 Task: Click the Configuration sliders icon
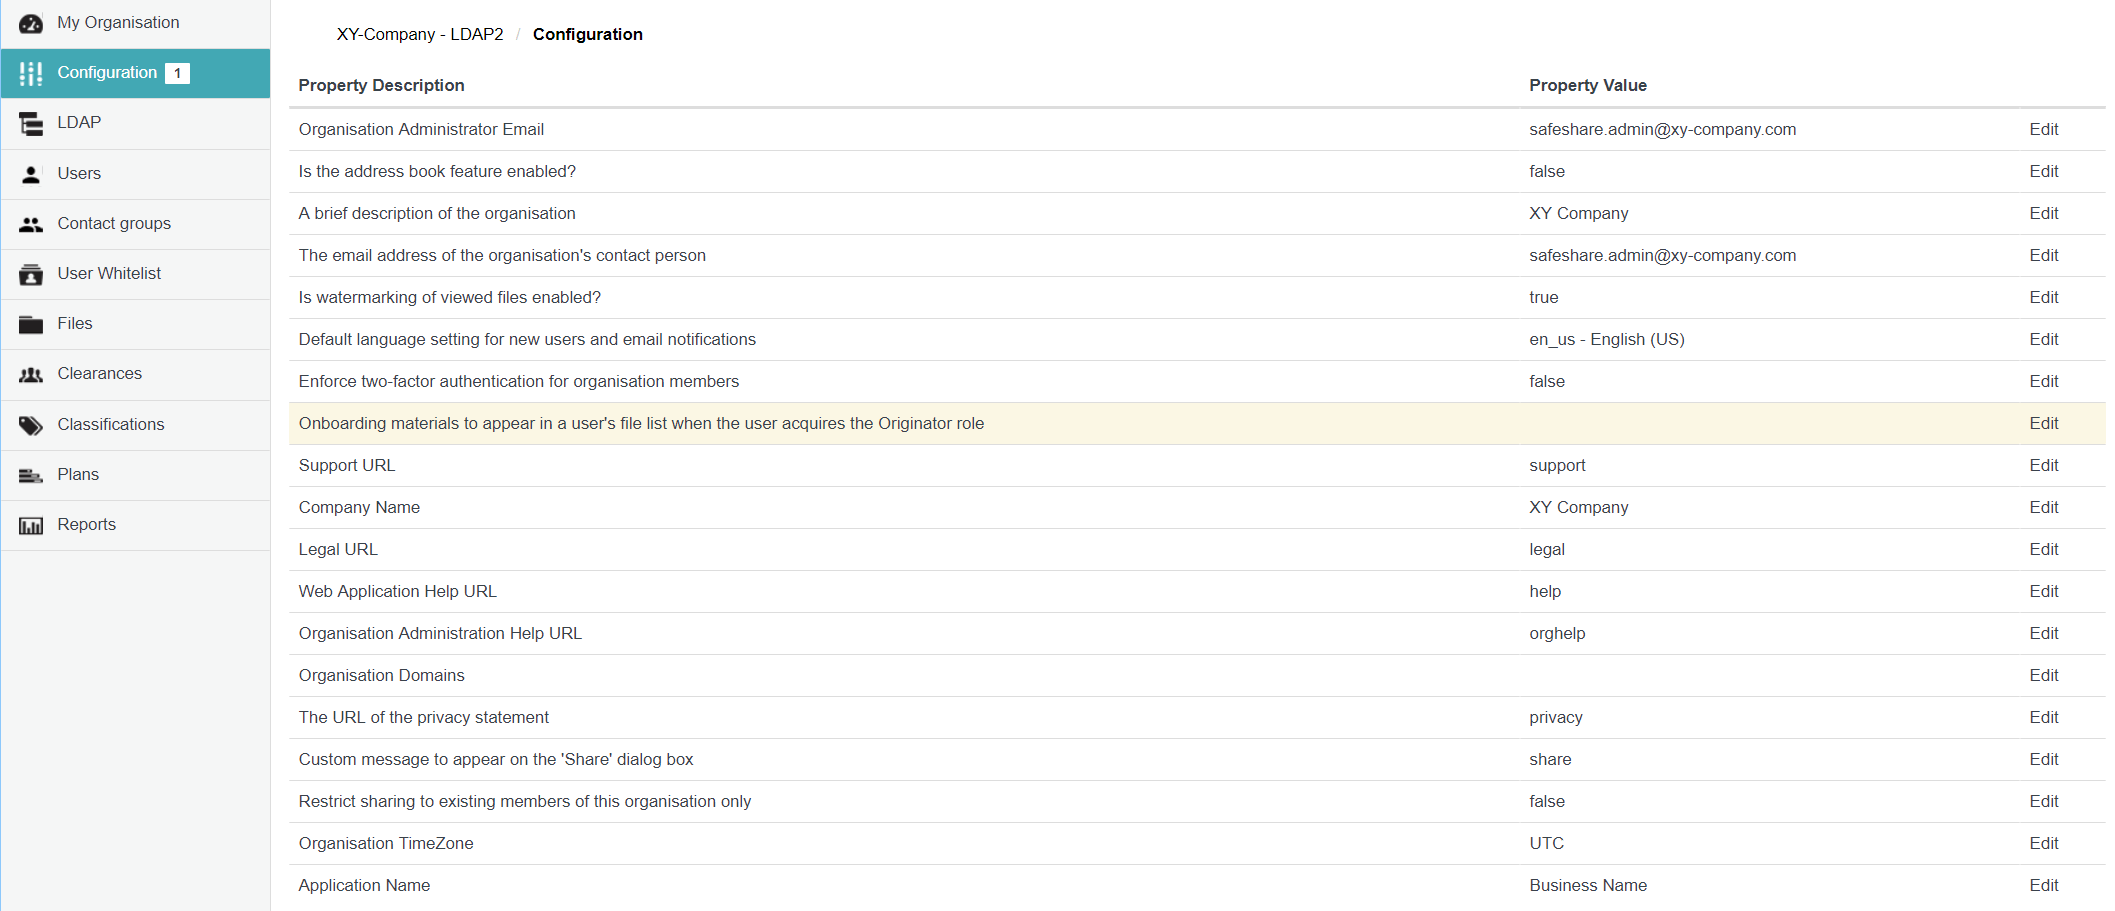pyautogui.click(x=31, y=73)
